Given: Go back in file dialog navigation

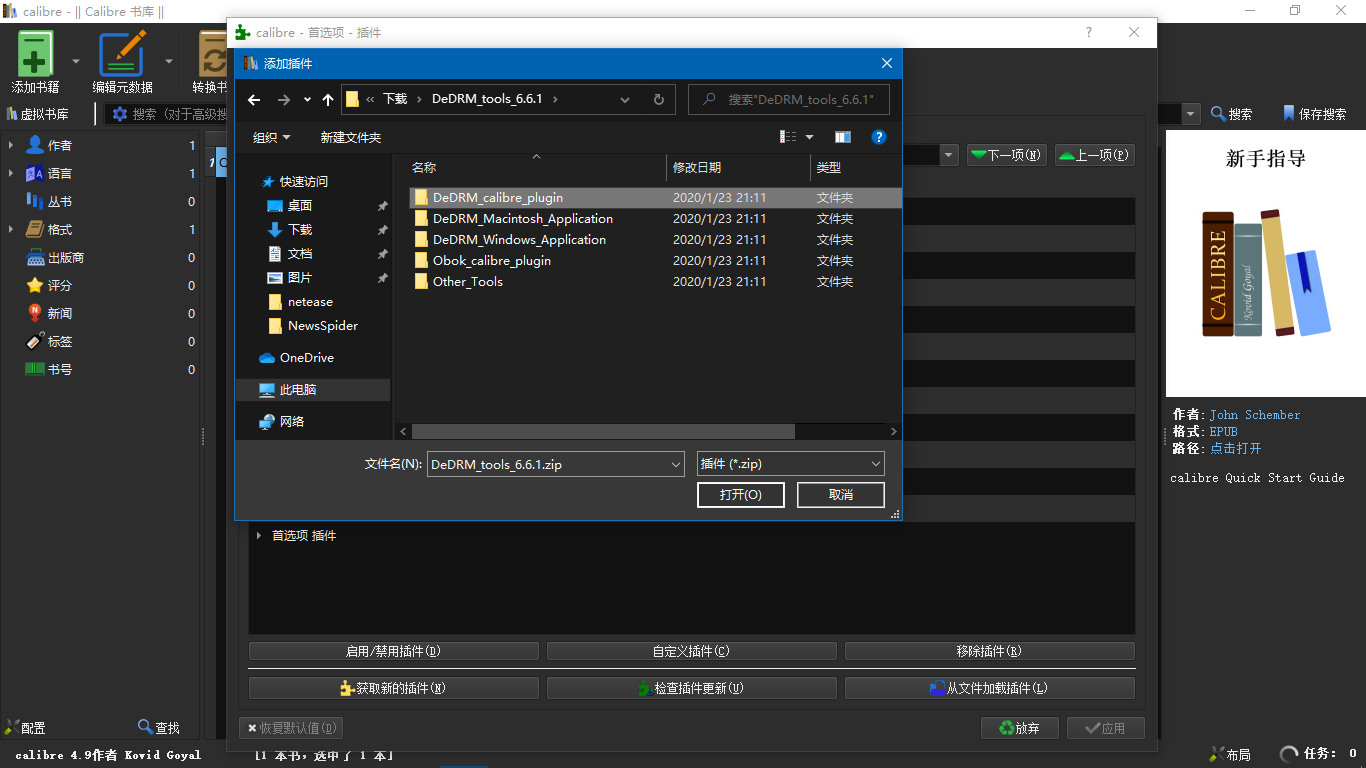Looking at the screenshot, I should click(x=254, y=100).
